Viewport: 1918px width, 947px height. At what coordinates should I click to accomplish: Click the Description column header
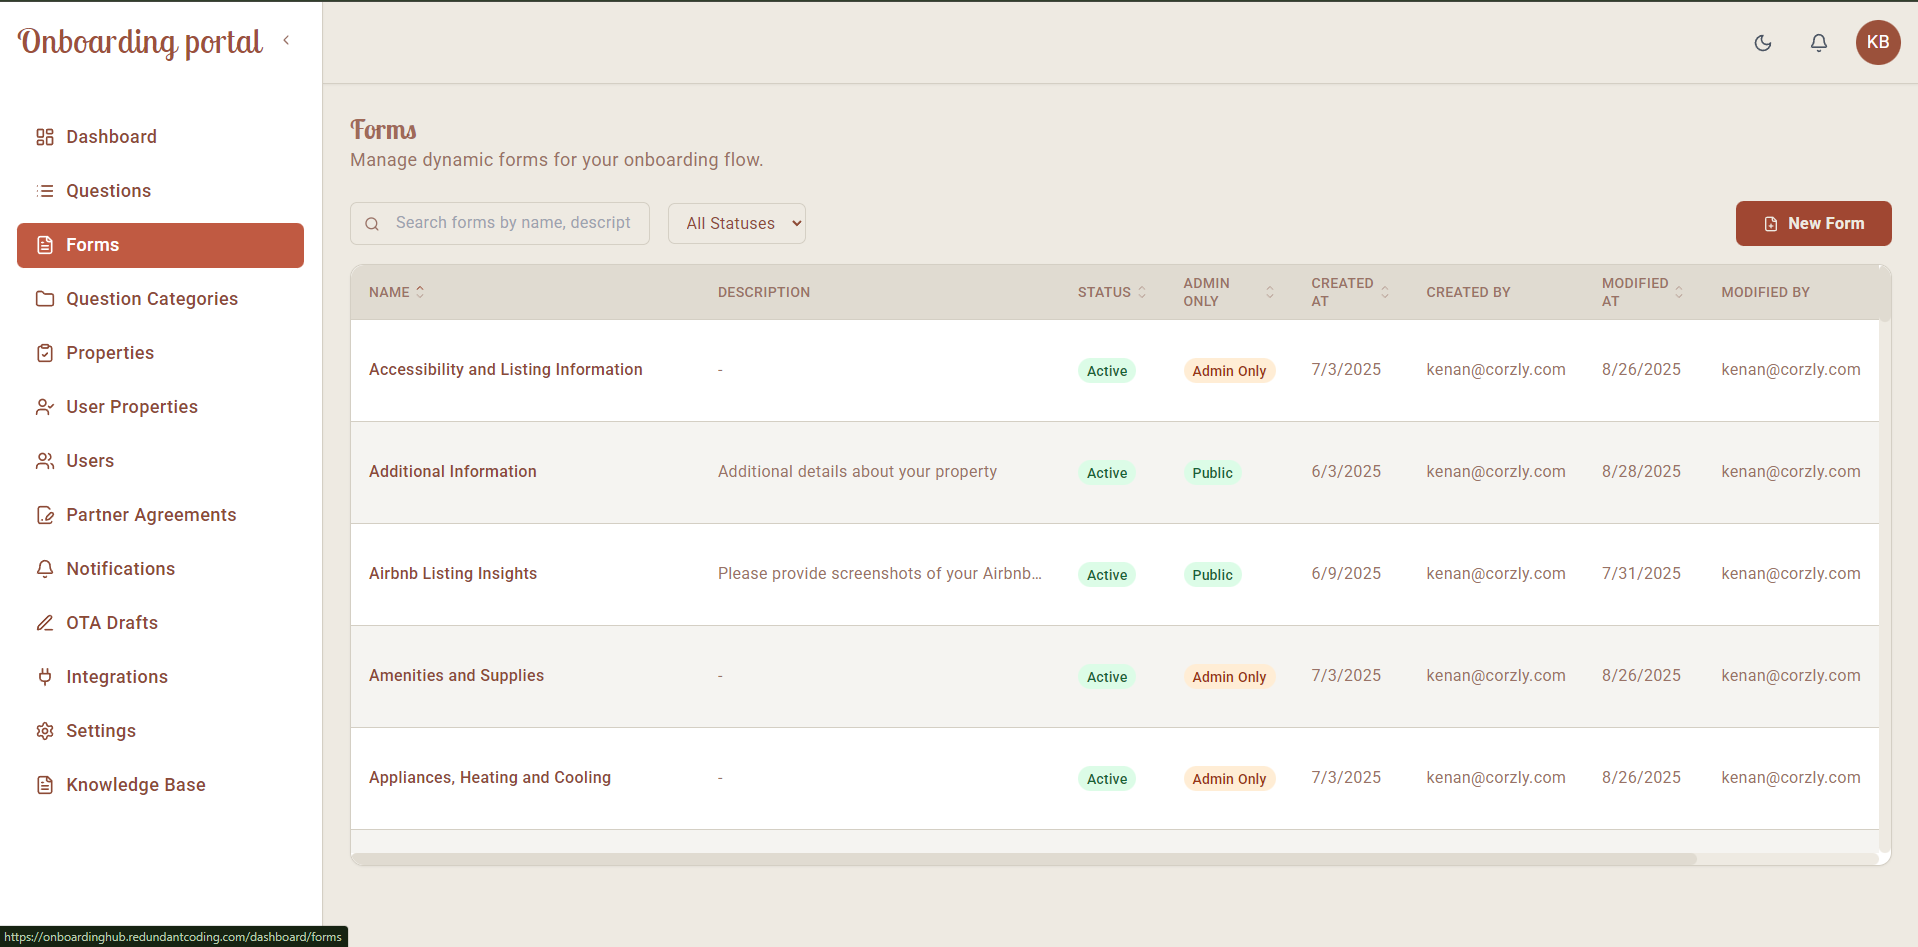(764, 292)
